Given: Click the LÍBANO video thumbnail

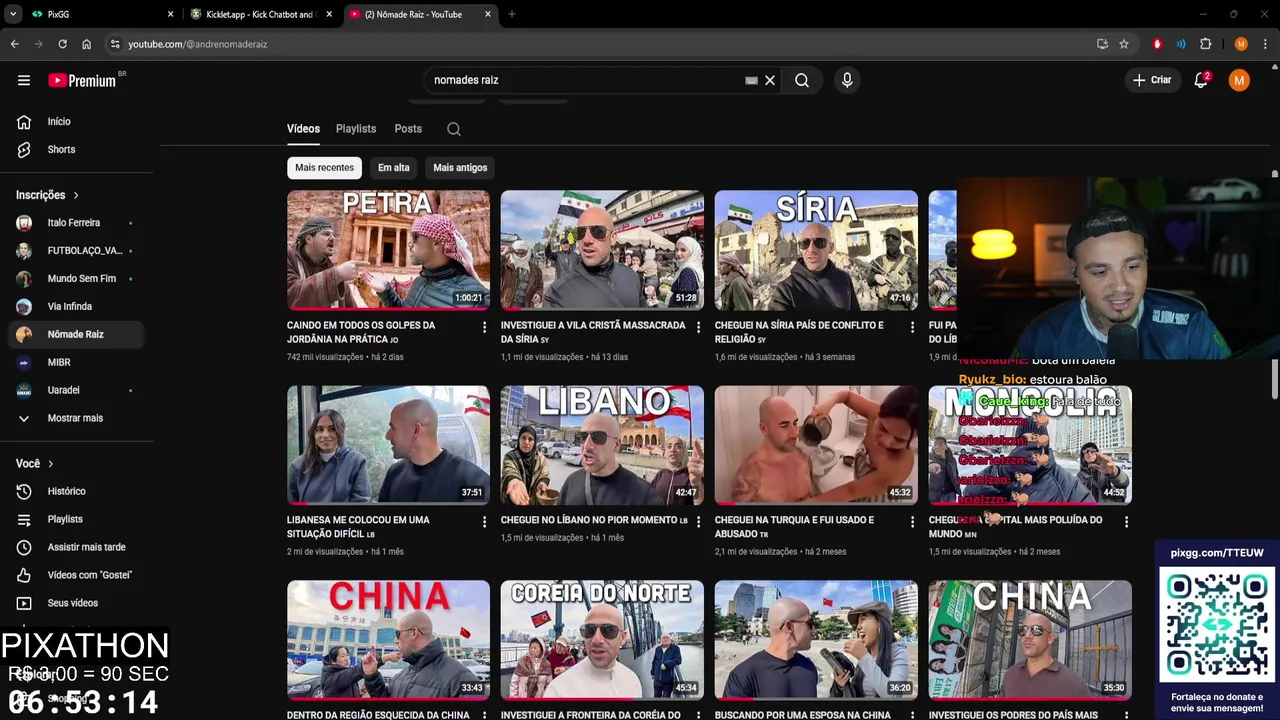Looking at the screenshot, I should (x=602, y=445).
